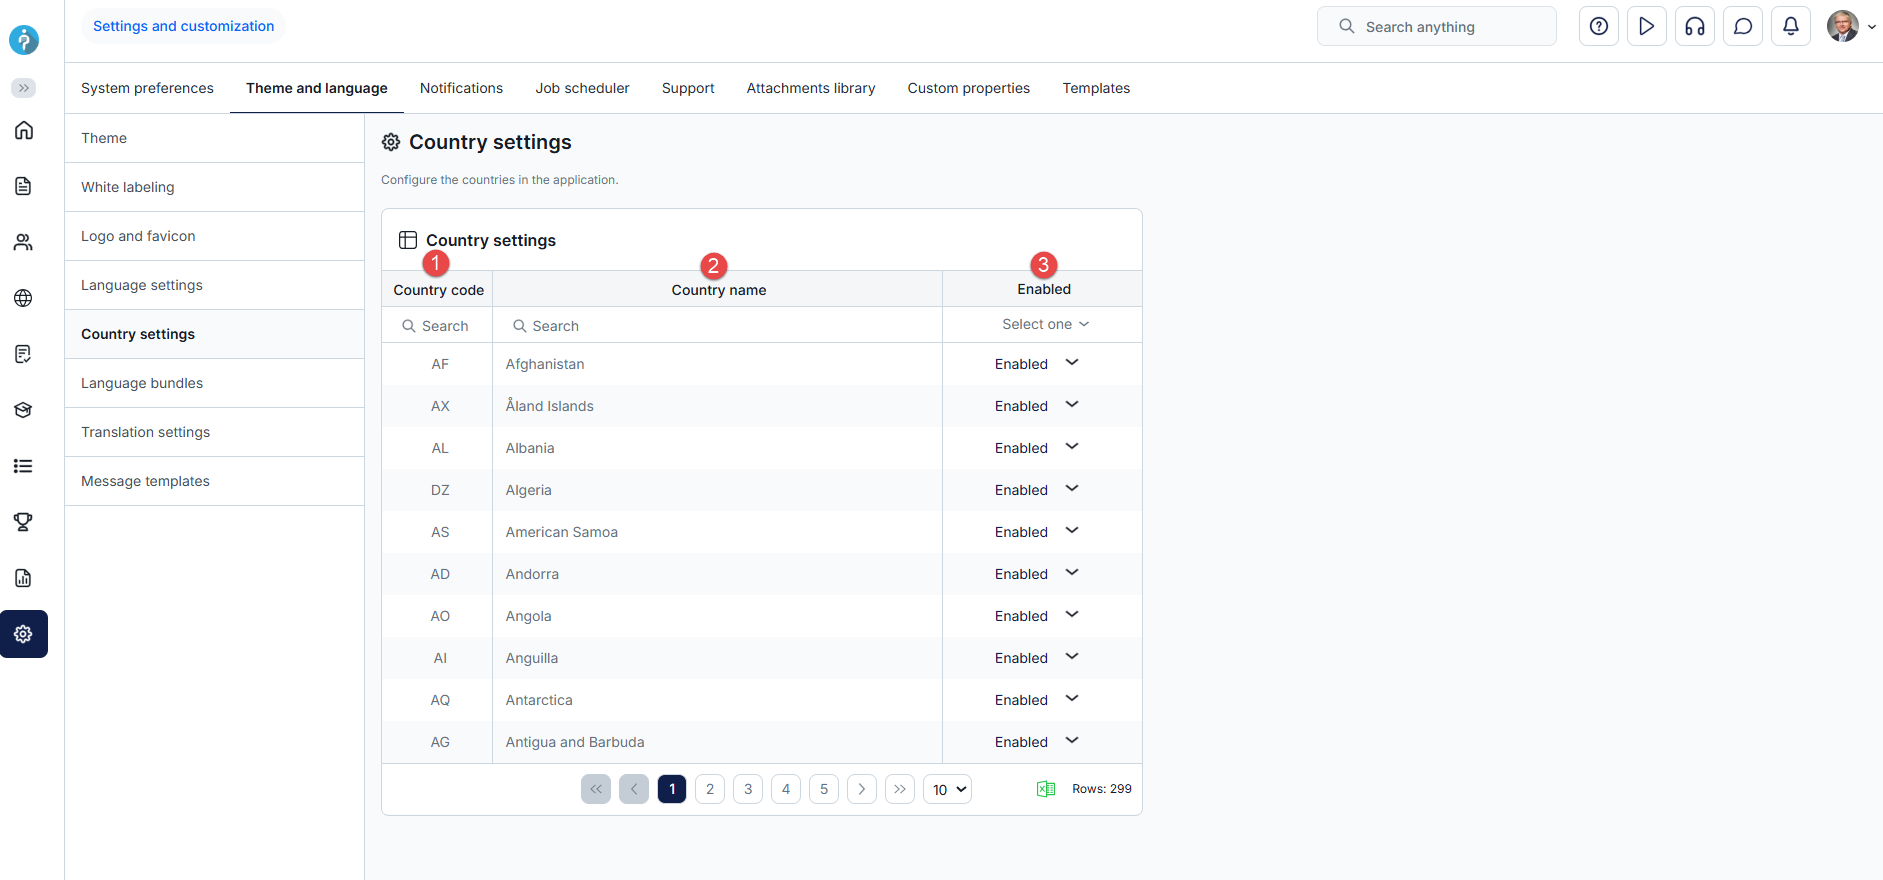This screenshot has width=1883, height=880.
Task: Open White labeling in side menu
Action: pyautogui.click(x=214, y=187)
